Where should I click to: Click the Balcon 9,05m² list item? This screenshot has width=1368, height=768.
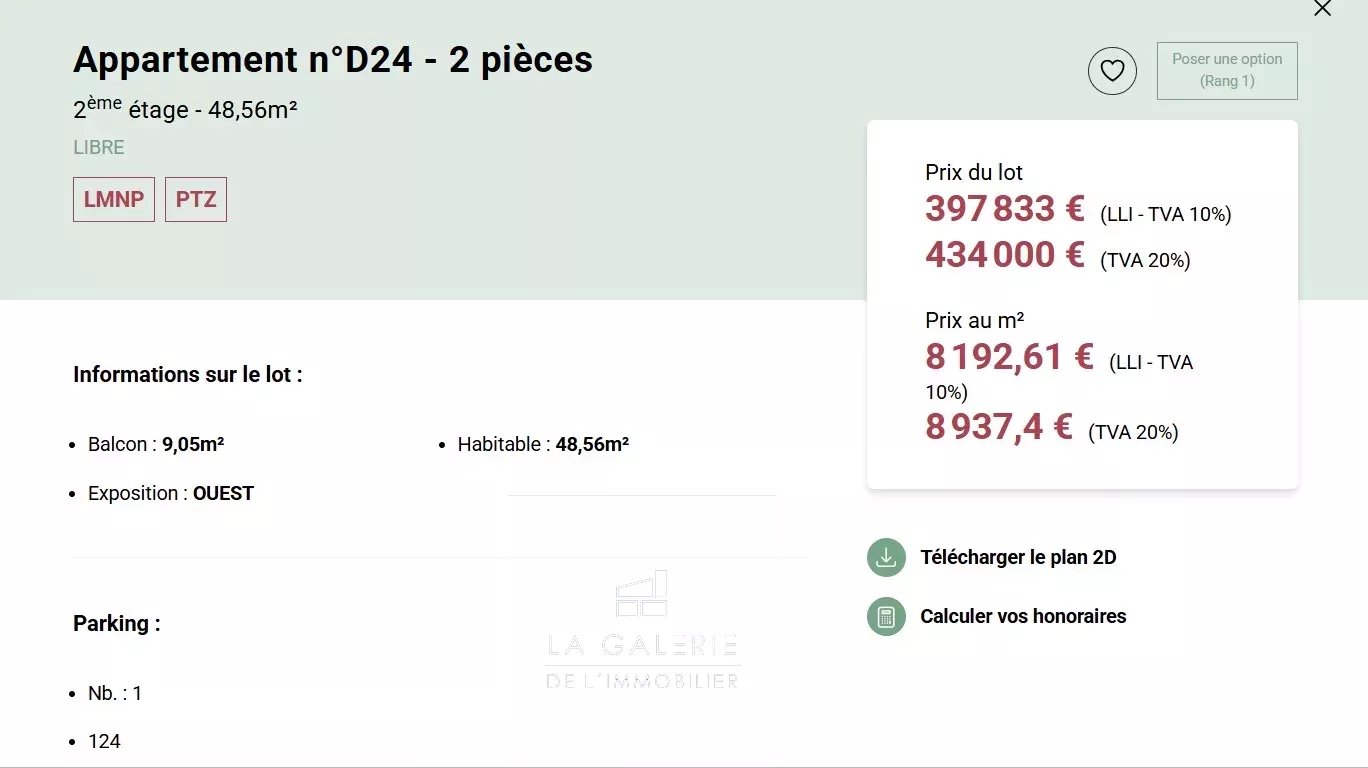click(x=156, y=444)
